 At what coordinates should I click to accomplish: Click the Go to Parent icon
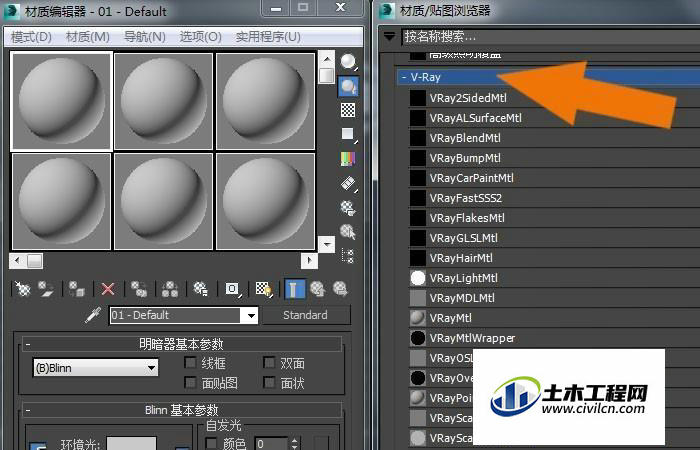coord(317,289)
